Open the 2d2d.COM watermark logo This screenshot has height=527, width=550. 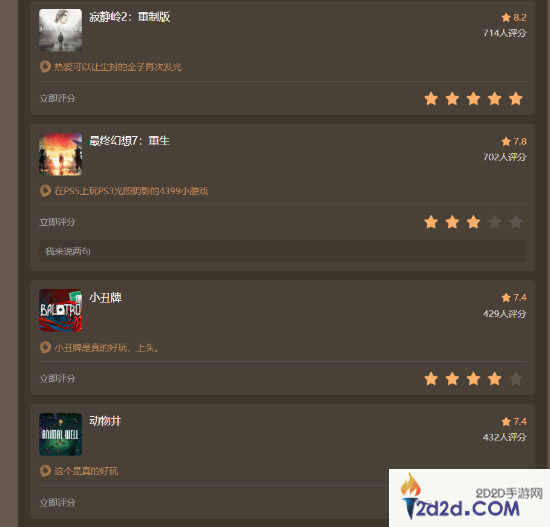pyautogui.click(x=469, y=498)
